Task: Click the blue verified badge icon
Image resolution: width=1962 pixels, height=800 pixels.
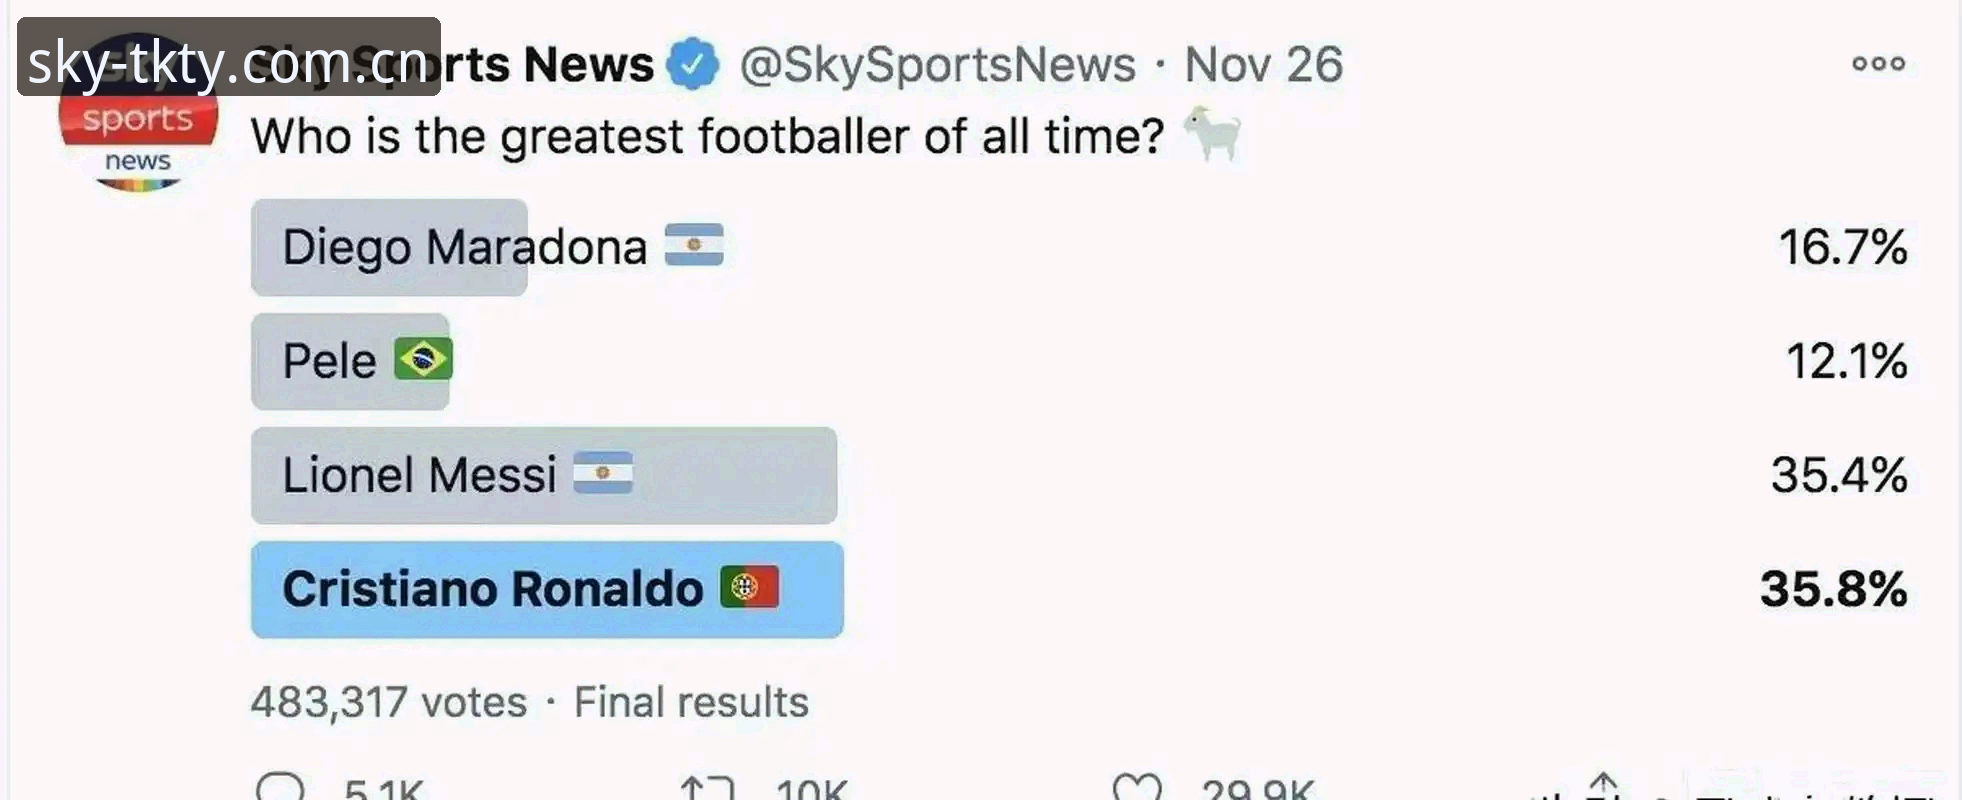Action: [693, 64]
